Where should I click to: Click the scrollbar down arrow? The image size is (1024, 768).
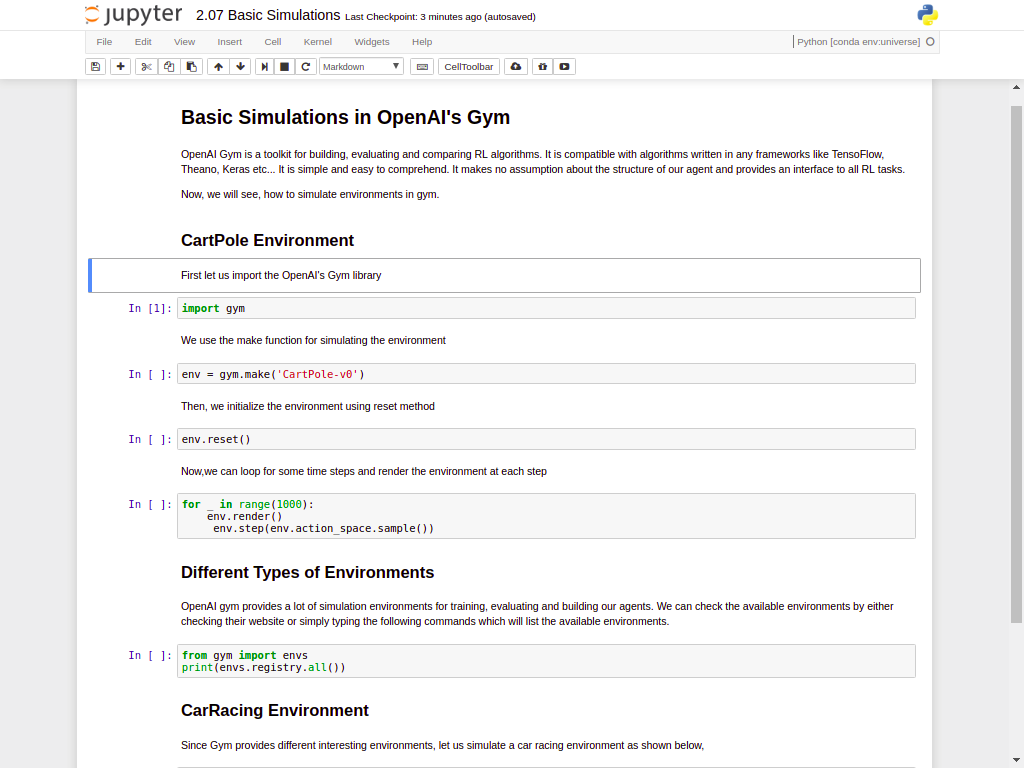point(1016,761)
